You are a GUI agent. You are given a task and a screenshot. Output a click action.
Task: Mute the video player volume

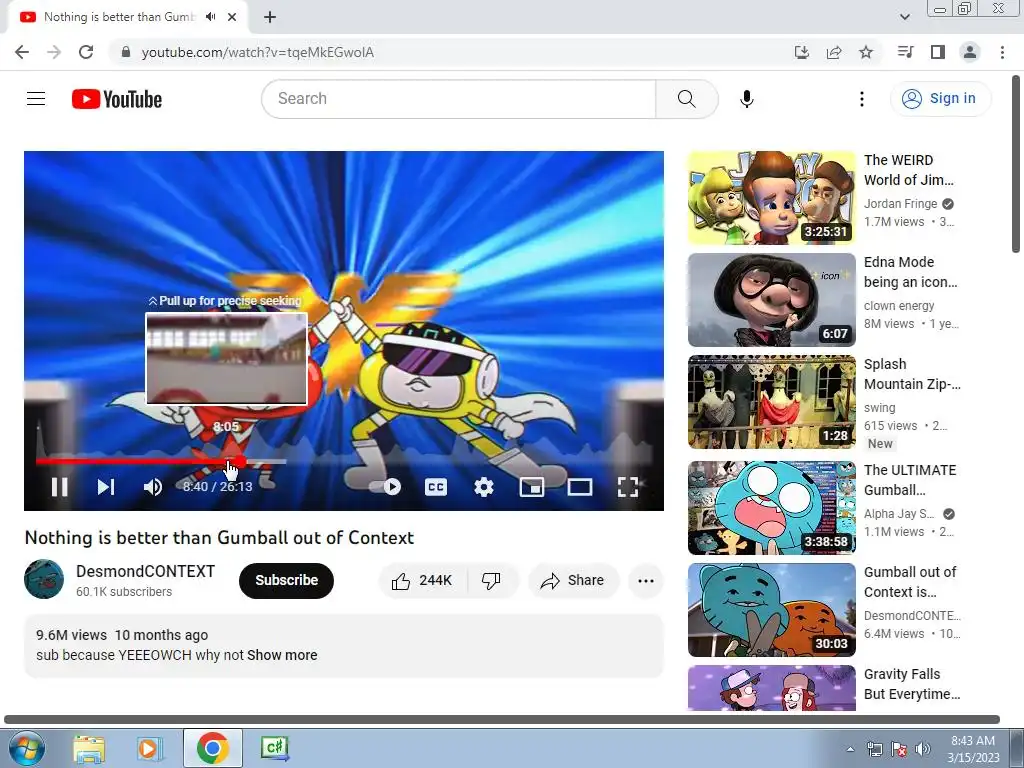[153, 487]
